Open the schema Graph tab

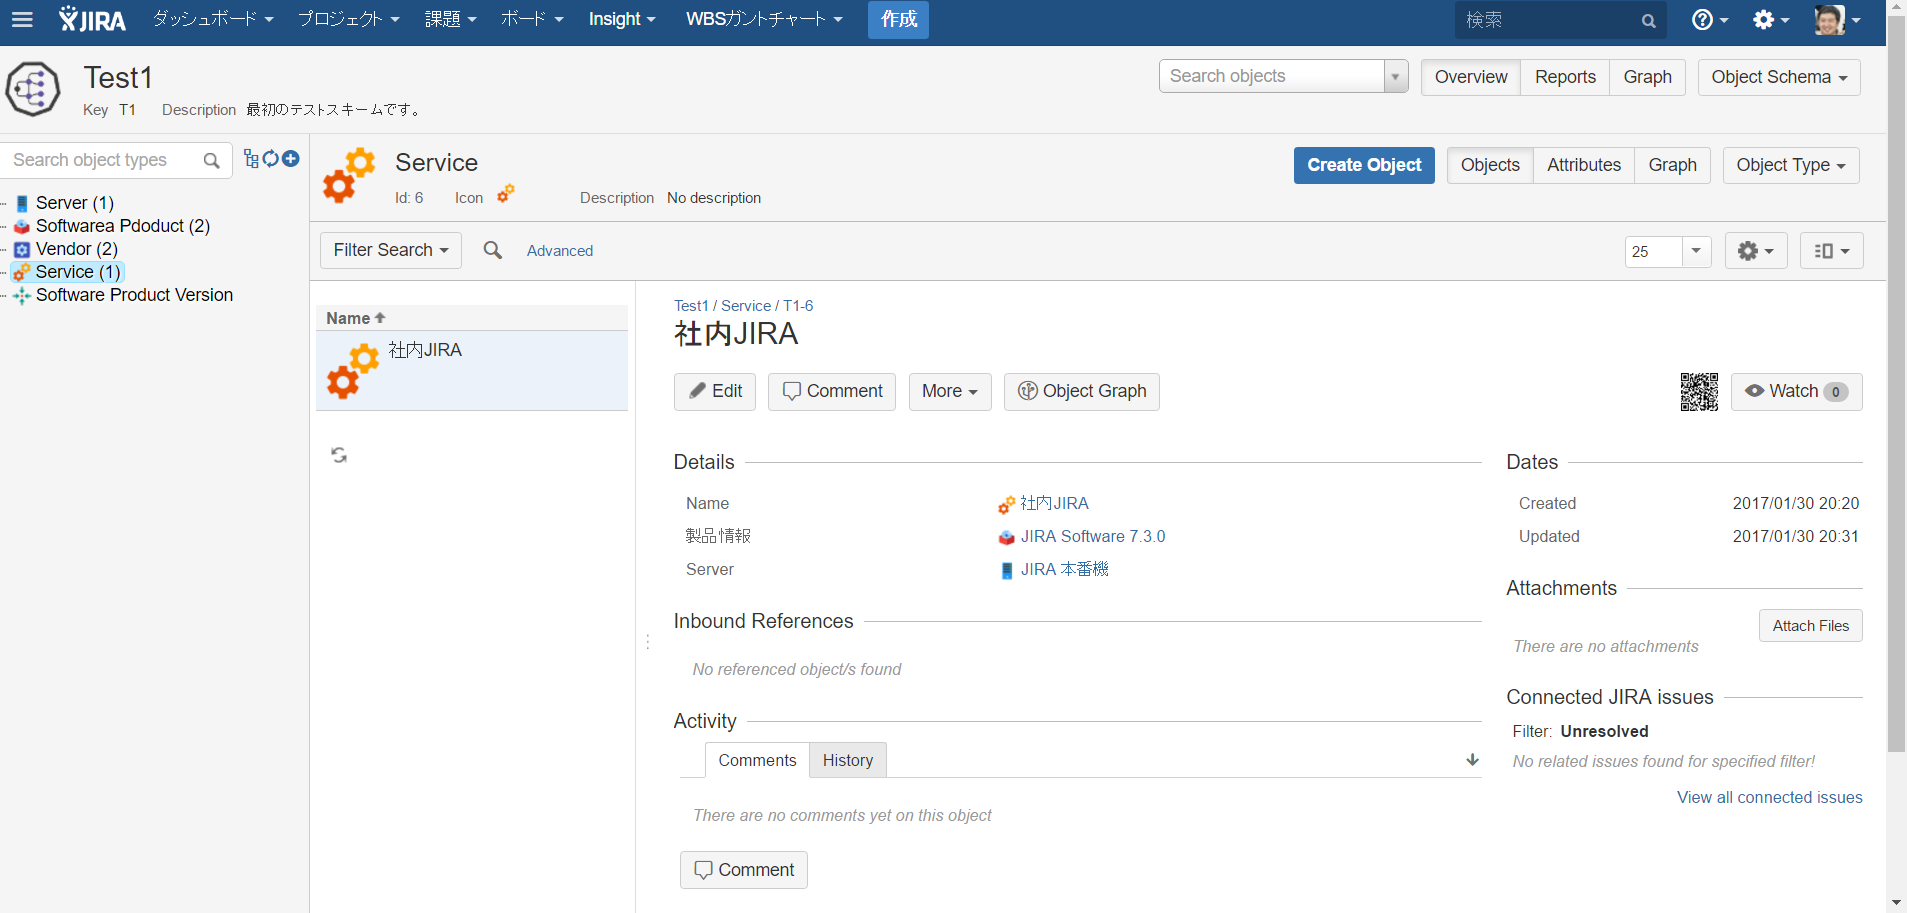(x=1647, y=77)
